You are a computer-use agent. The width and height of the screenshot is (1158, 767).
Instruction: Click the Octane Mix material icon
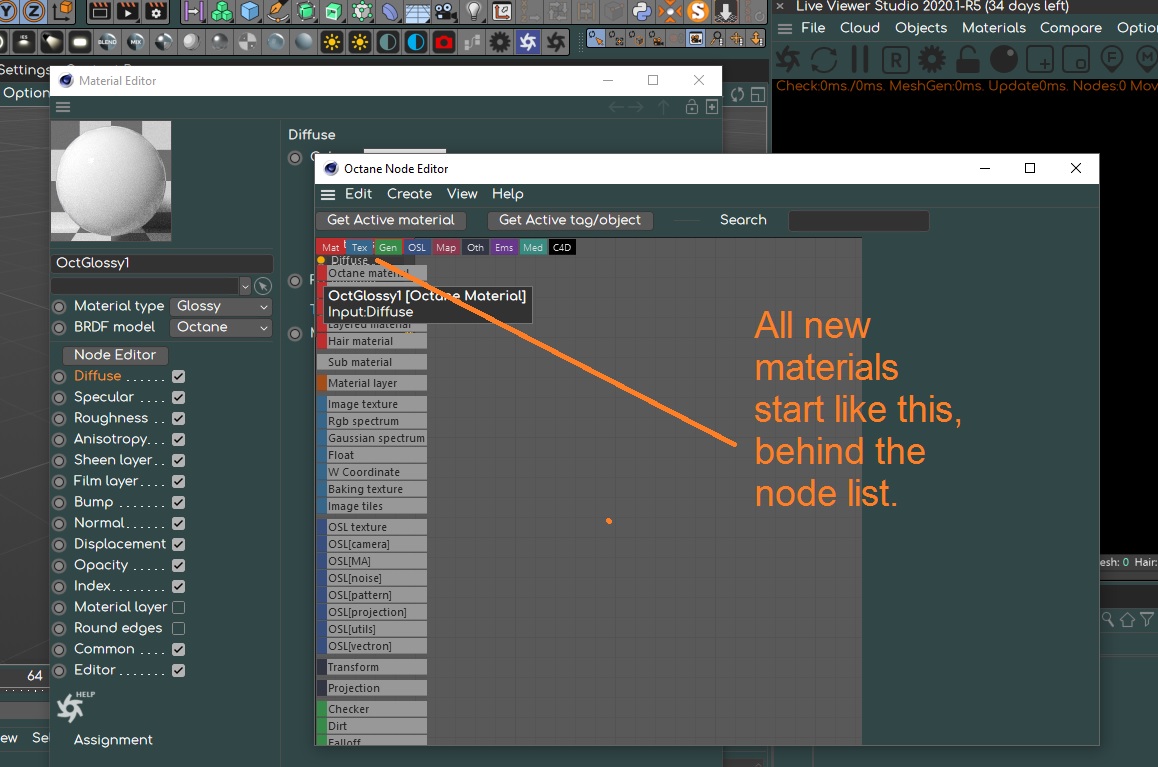pyautogui.click(x=135, y=41)
